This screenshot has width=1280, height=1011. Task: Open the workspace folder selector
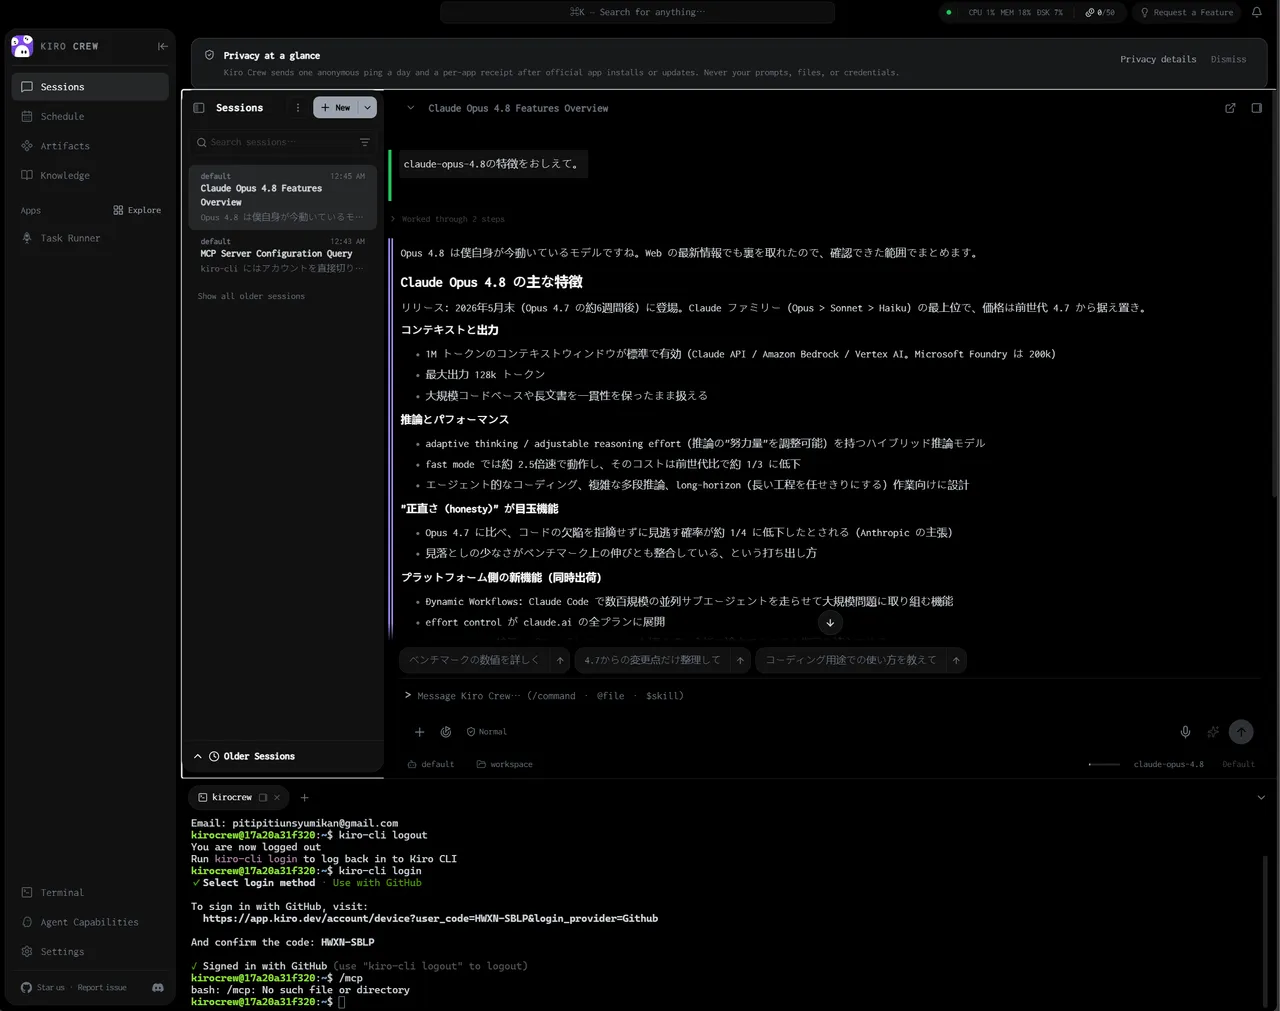(x=504, y=764)
